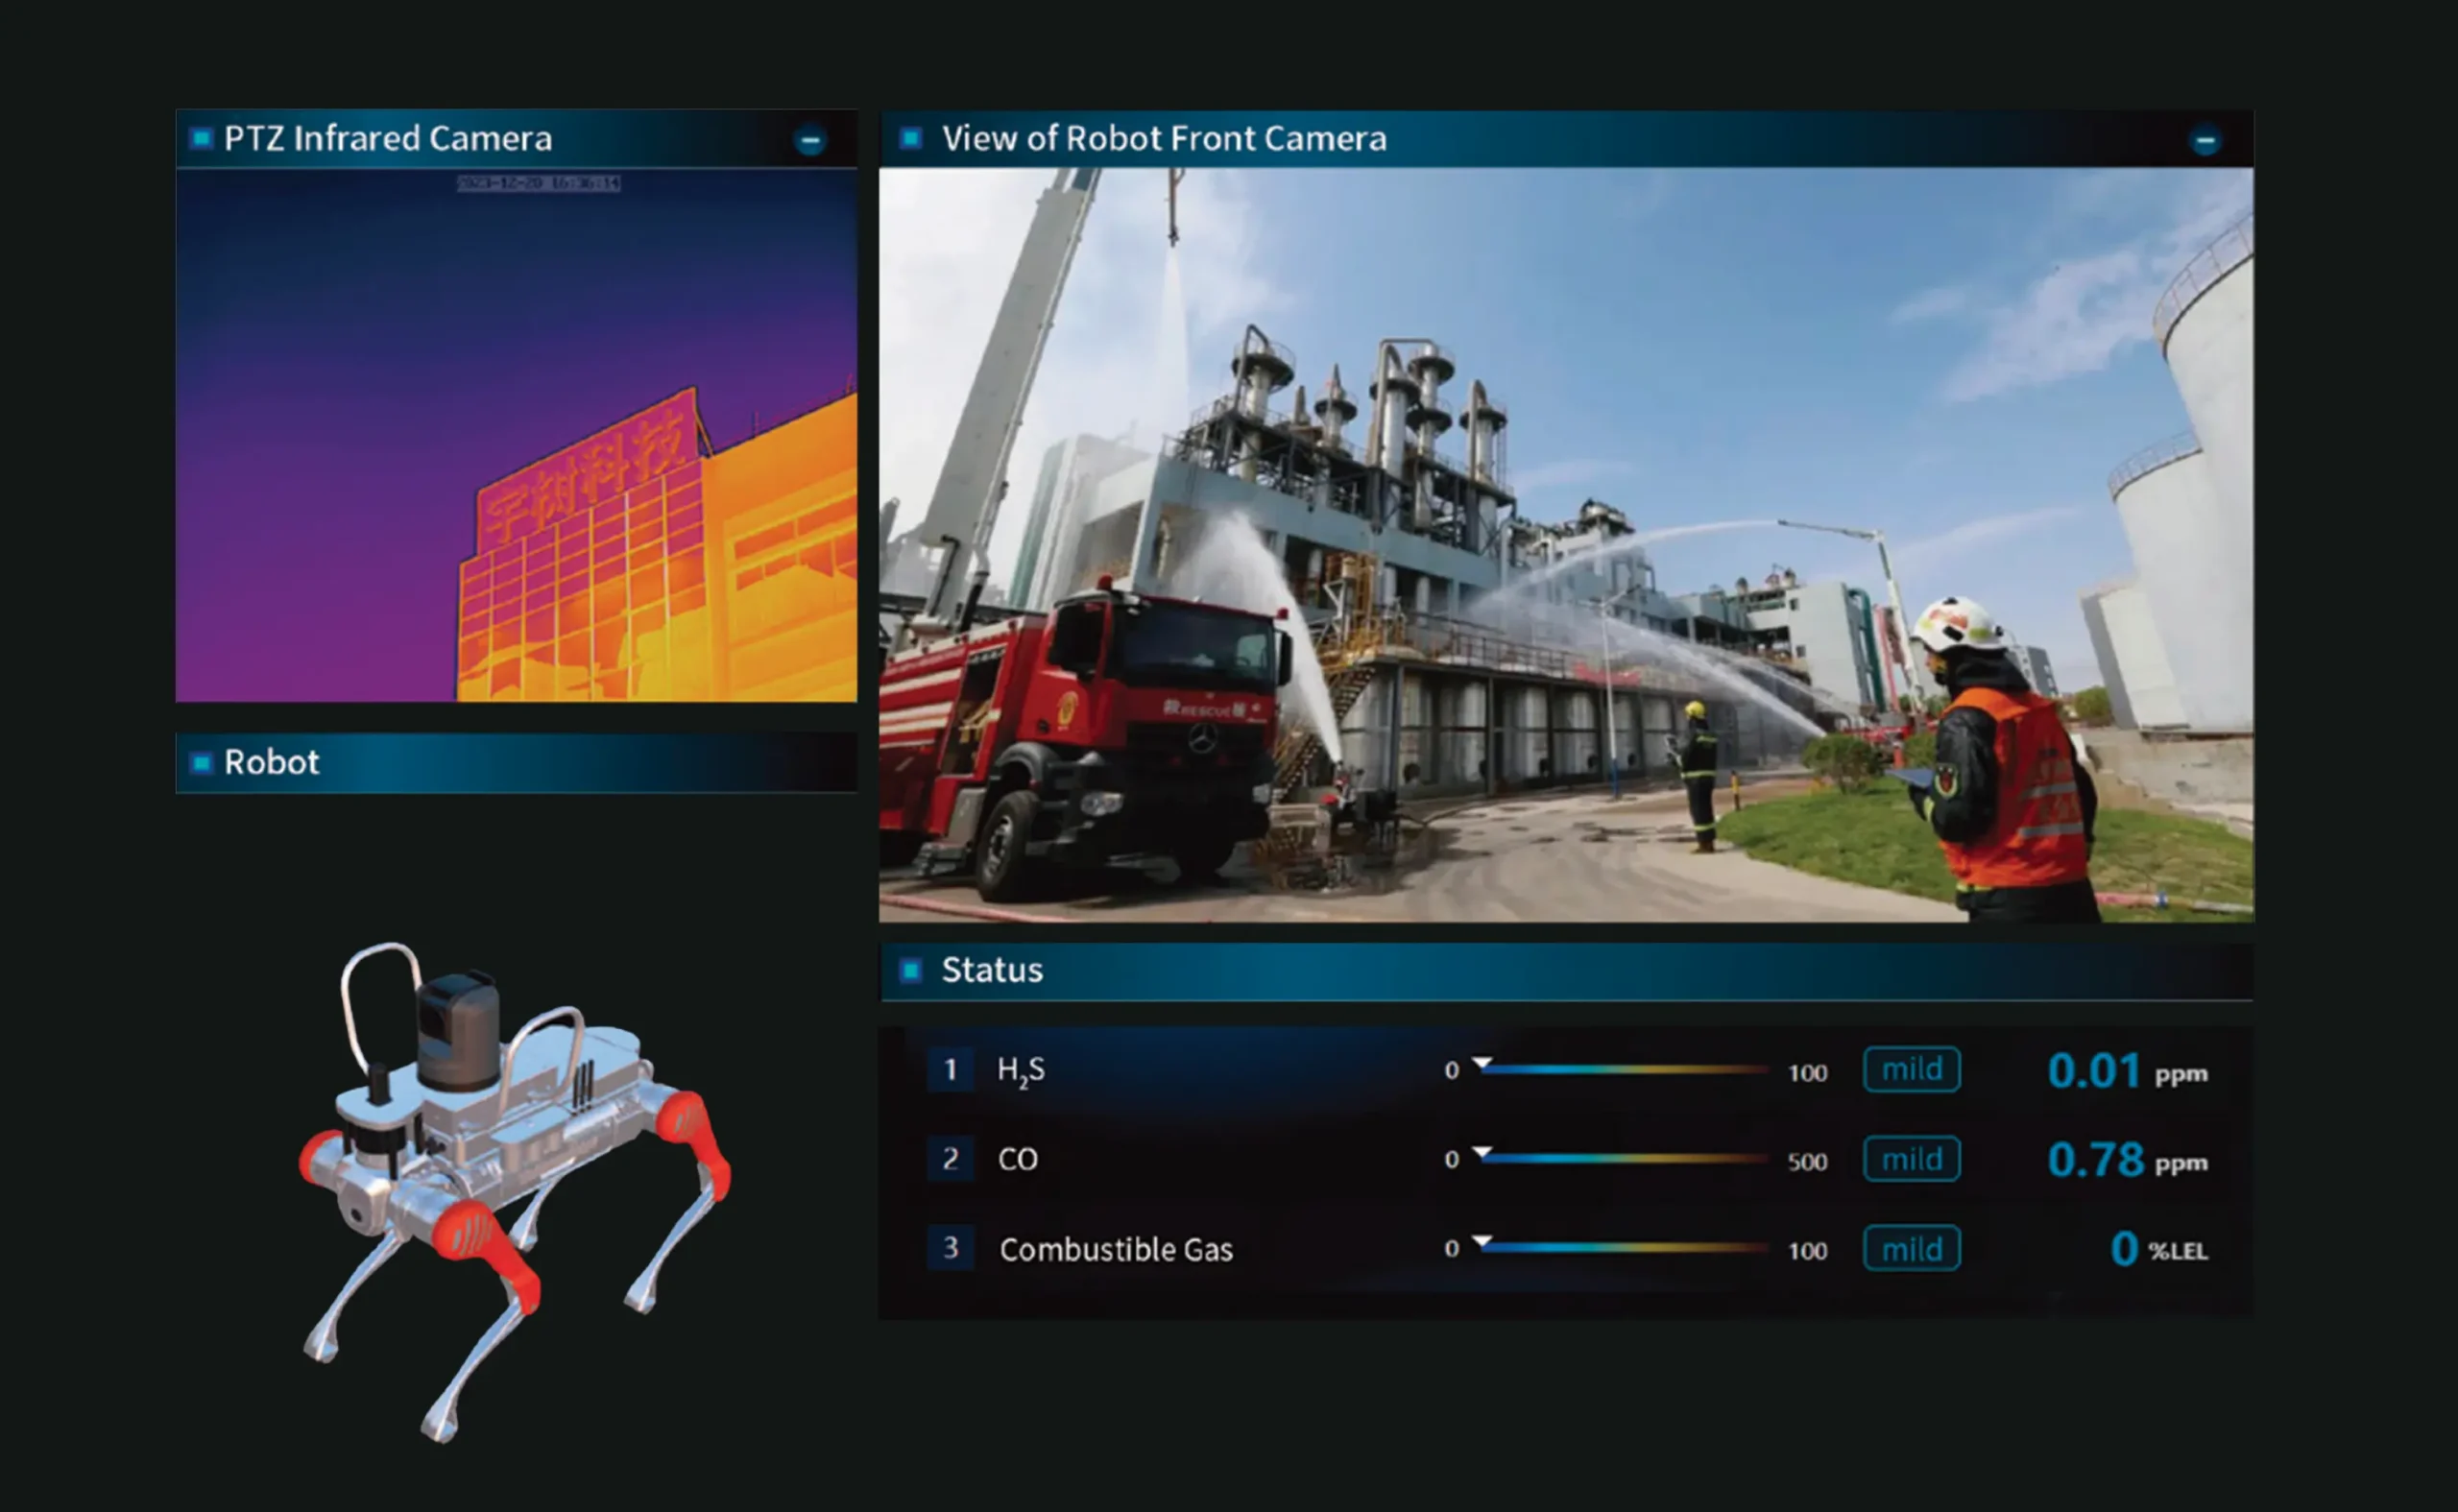Click square icon beside Robot Front Camera title
Viewport: 2458px width, 1512px height.
point(910,138)
